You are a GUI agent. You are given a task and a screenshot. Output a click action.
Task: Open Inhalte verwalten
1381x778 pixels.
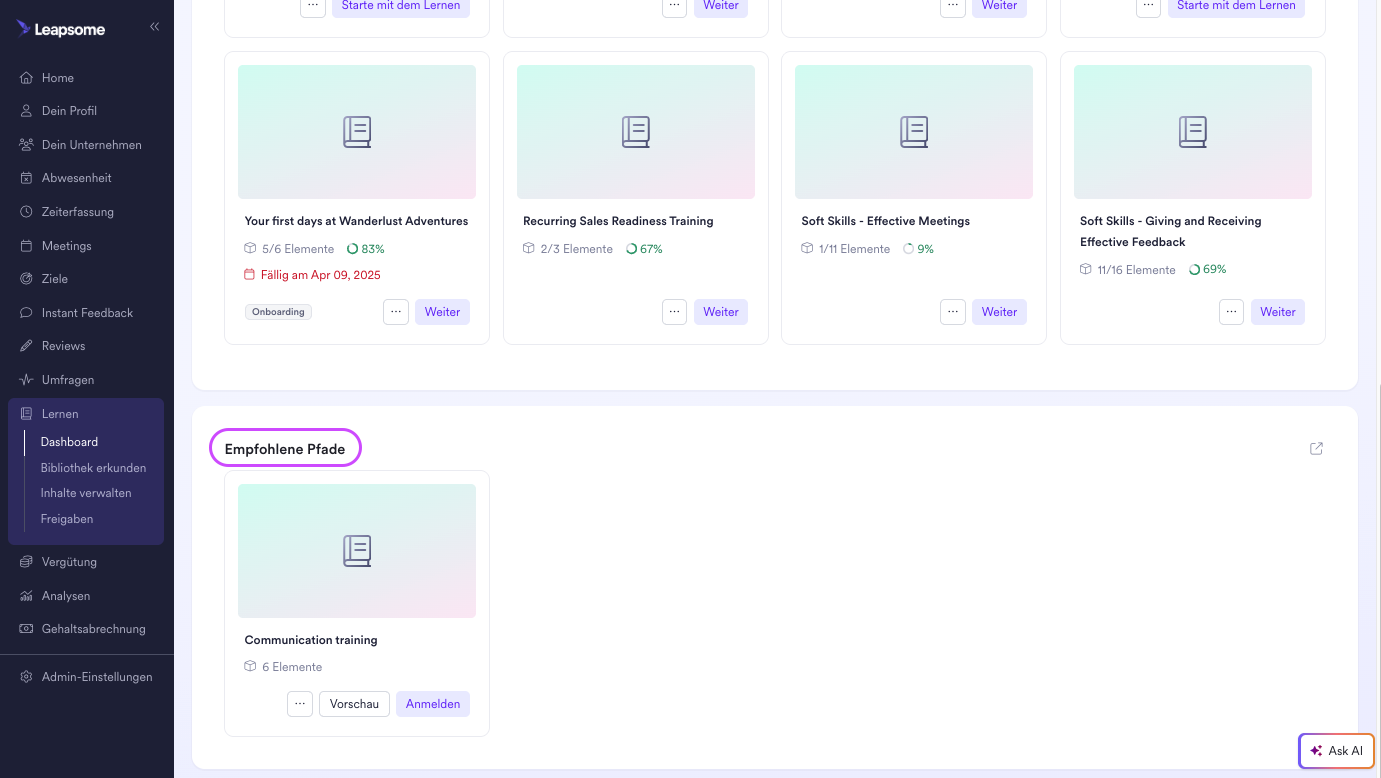86,493
